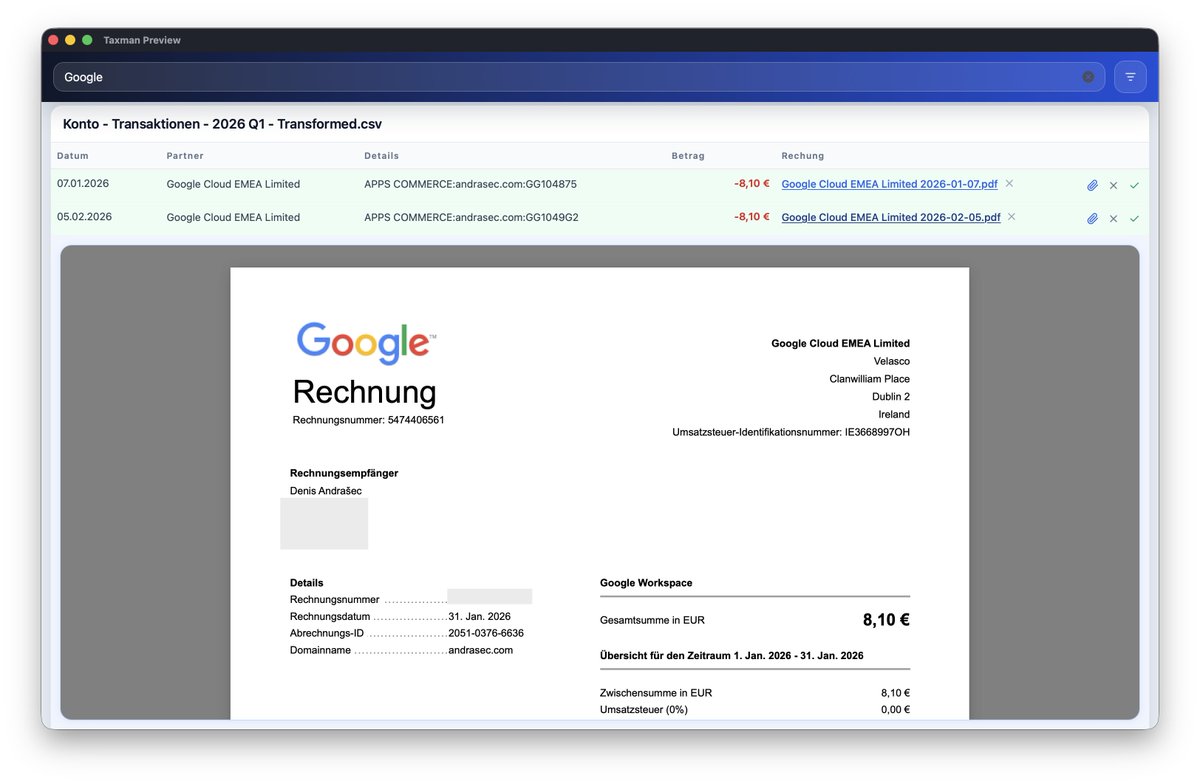Click the search field containing Google
This screenshot has width=1200, height=784.
tap(579, 77)
